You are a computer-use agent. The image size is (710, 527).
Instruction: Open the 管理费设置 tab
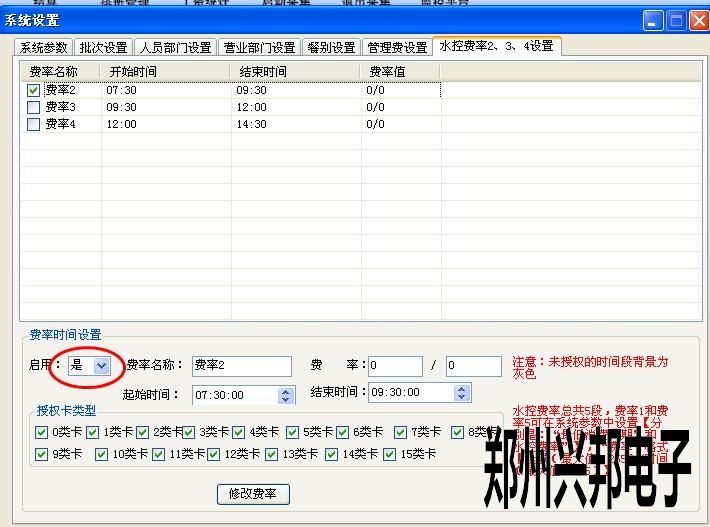pyautogui.click(x=397, y=47)
